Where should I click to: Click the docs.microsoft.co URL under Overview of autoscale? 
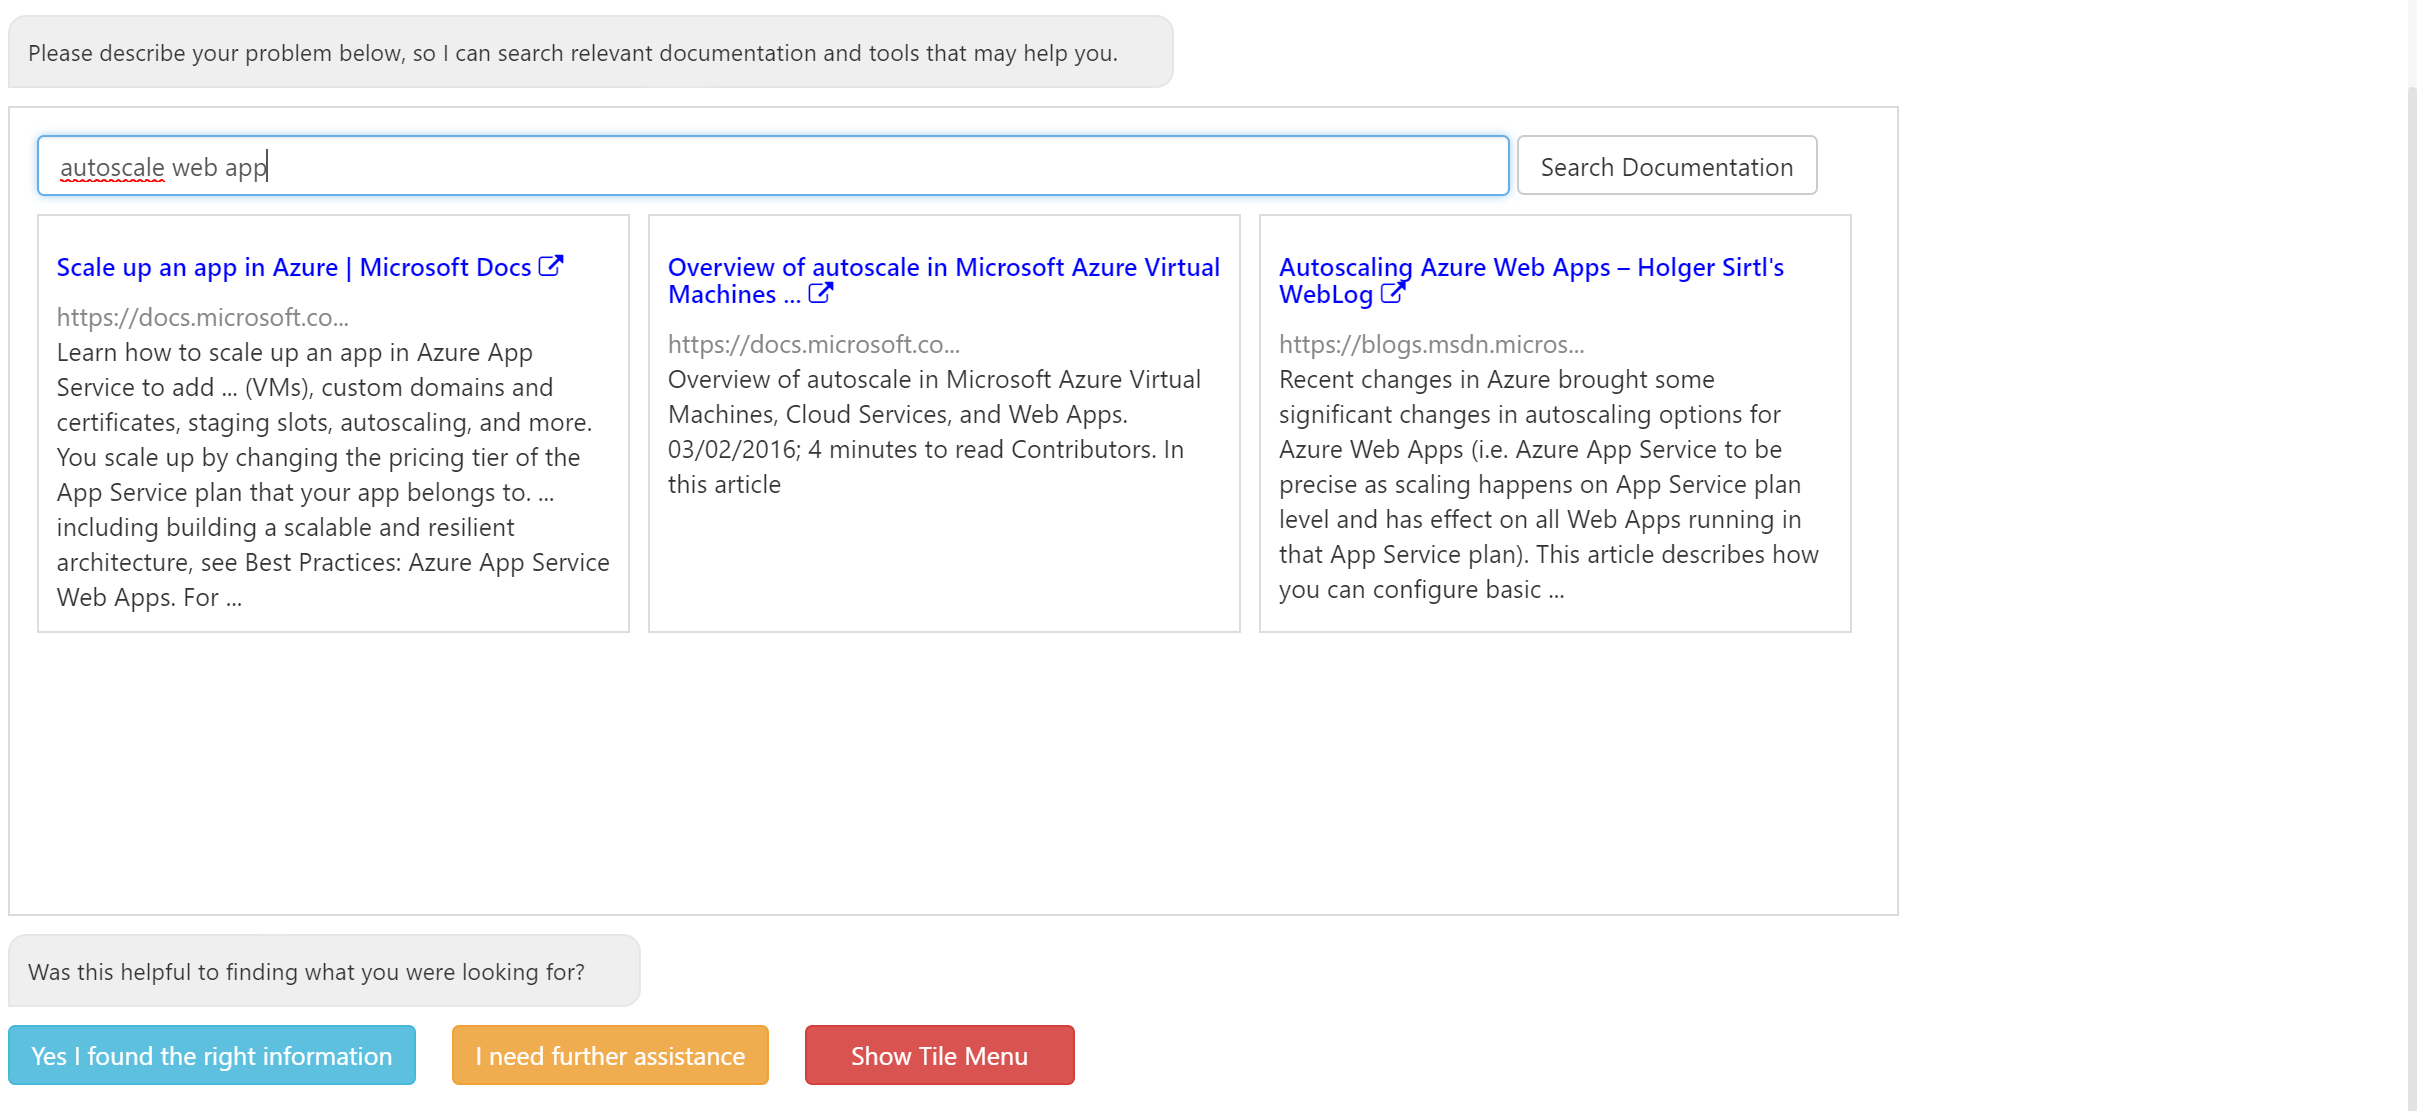tap(813, 344)
